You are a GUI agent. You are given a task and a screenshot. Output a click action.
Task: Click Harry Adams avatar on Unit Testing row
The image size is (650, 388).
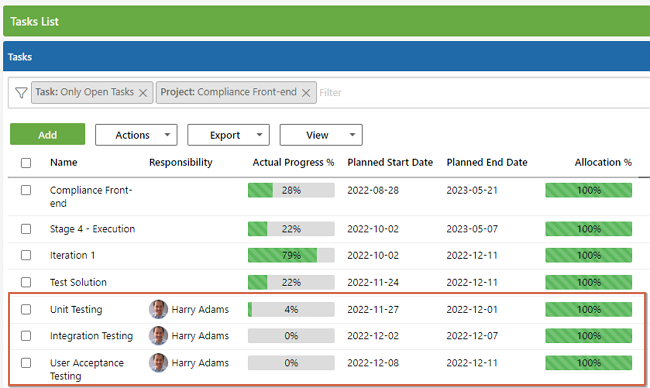tap(158, 309)
